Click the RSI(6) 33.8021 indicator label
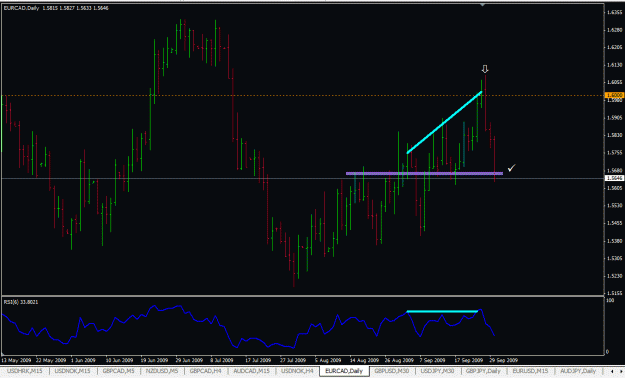 pyautogui.click(x=21, y=302)
